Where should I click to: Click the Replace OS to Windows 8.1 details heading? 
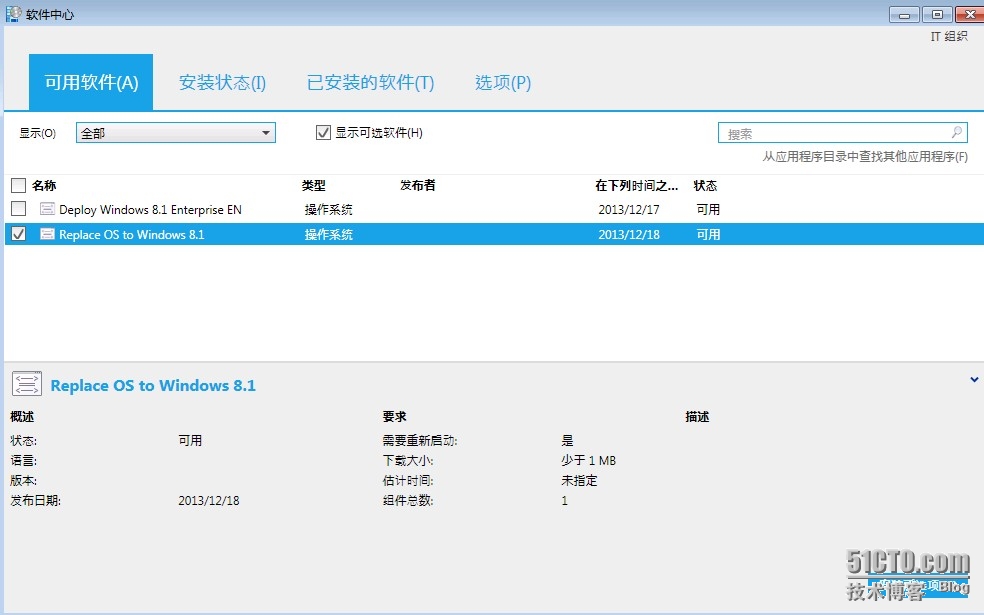pyautogui.click(x=153, y=385)
